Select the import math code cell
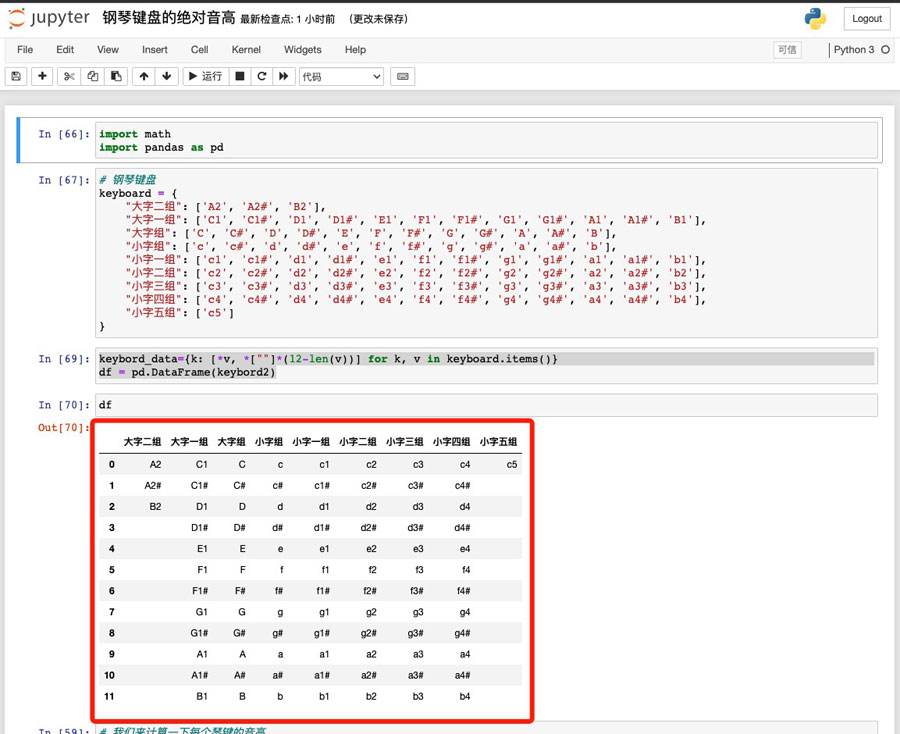This screenshot has height=734, width=900. tap(486, 140)
